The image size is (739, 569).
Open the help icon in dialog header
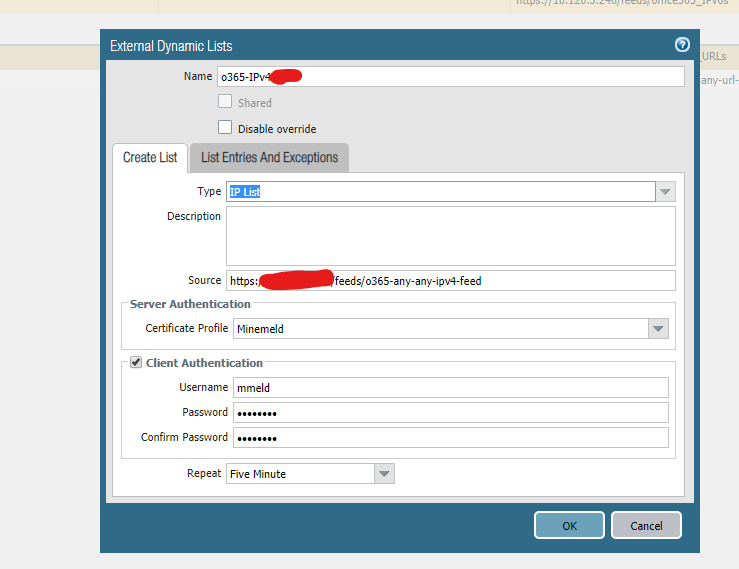[682, 45]
